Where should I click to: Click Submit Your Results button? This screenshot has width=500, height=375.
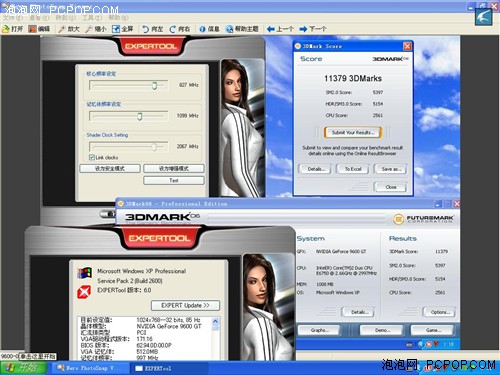pyautogui.click(x=353, y=132)
